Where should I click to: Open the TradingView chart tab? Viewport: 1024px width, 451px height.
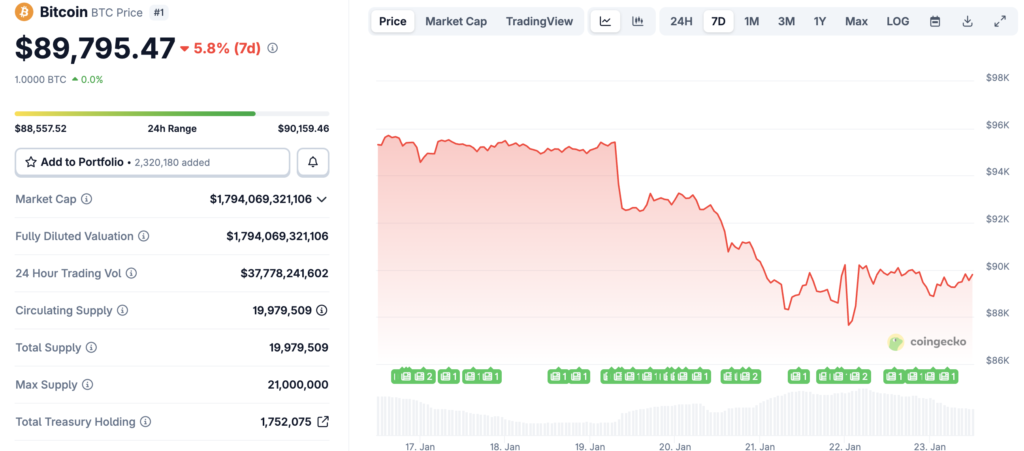coord(540,21)
